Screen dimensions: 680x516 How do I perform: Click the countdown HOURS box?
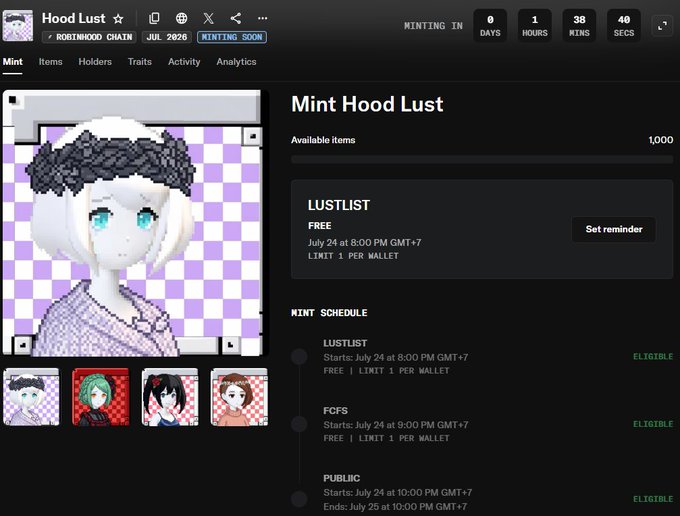click(x=535, y=26)
